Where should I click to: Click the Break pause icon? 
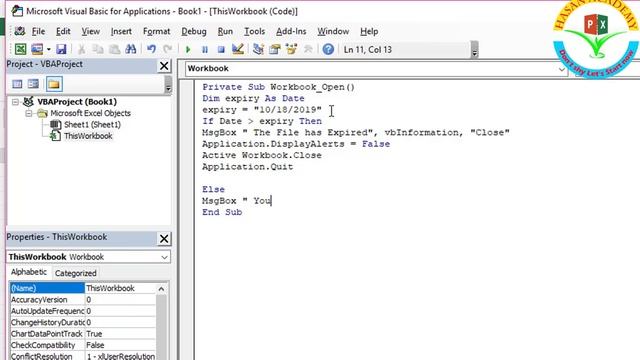(204, 49)
